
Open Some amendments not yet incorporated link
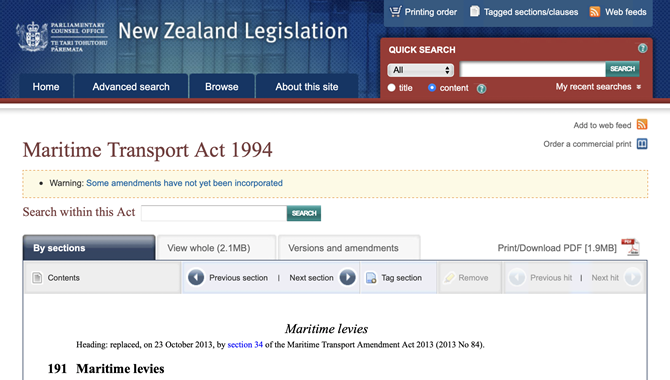(184, 183)
